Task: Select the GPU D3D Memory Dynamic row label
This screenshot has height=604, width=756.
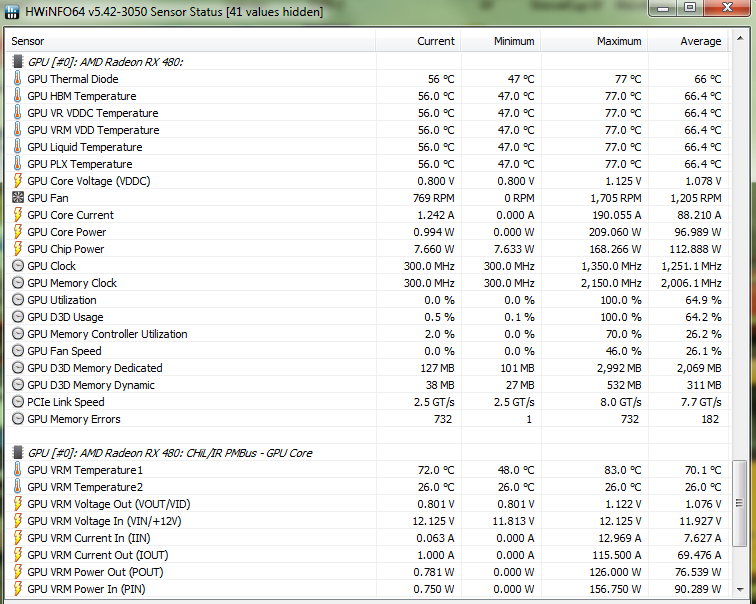Action: (91, 385)
